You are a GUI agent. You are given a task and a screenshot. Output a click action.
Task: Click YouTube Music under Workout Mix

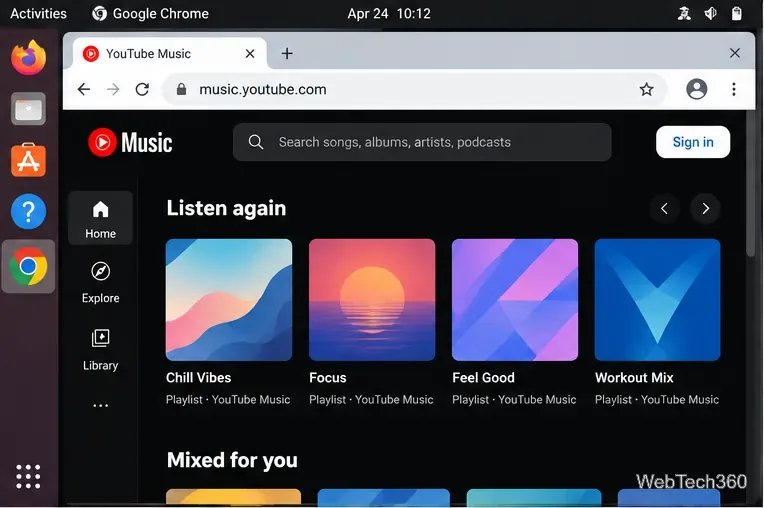pyautogui.click(x=680, y=399)
